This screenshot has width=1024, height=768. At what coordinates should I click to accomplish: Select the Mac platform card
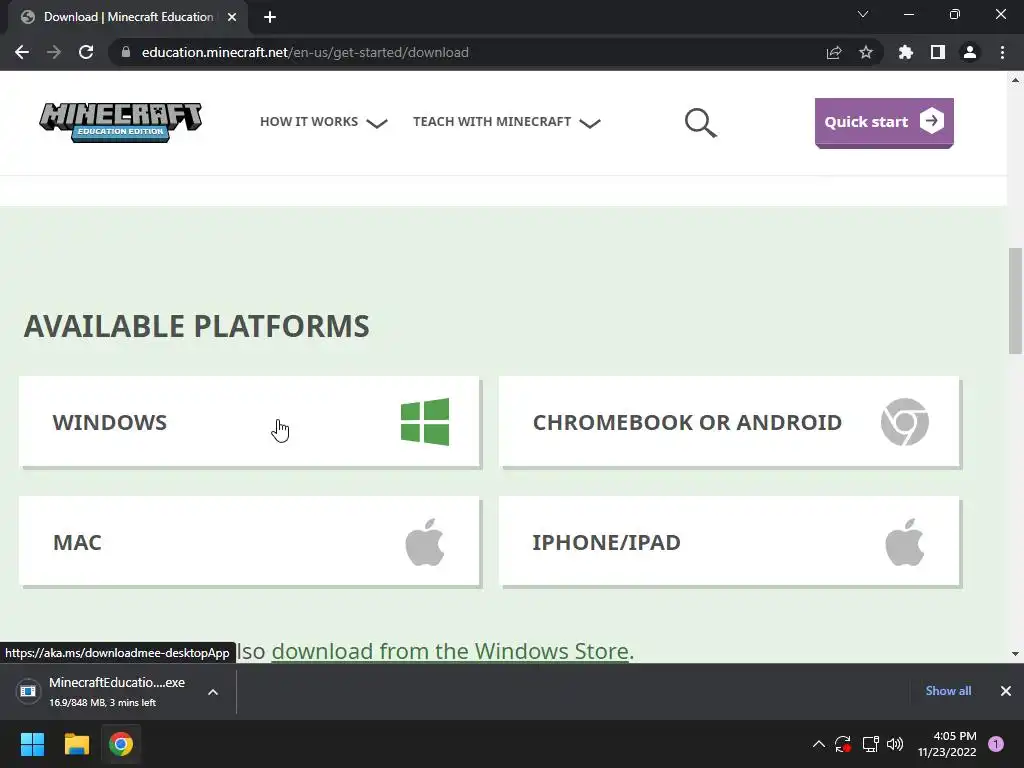click(249, 541)
